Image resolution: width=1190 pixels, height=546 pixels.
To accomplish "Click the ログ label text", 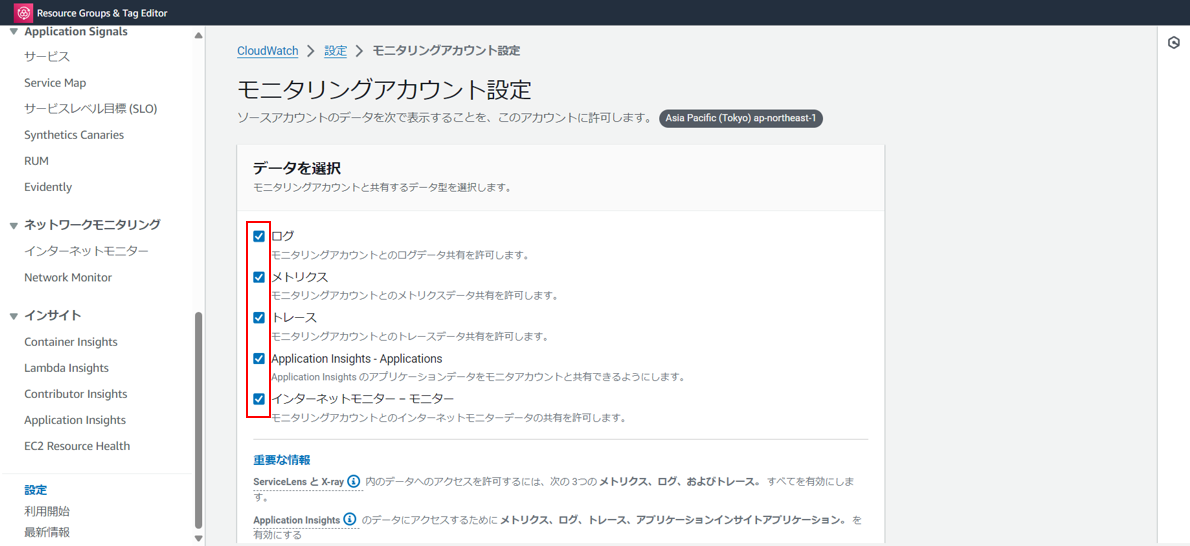I will tap(282, 236).
